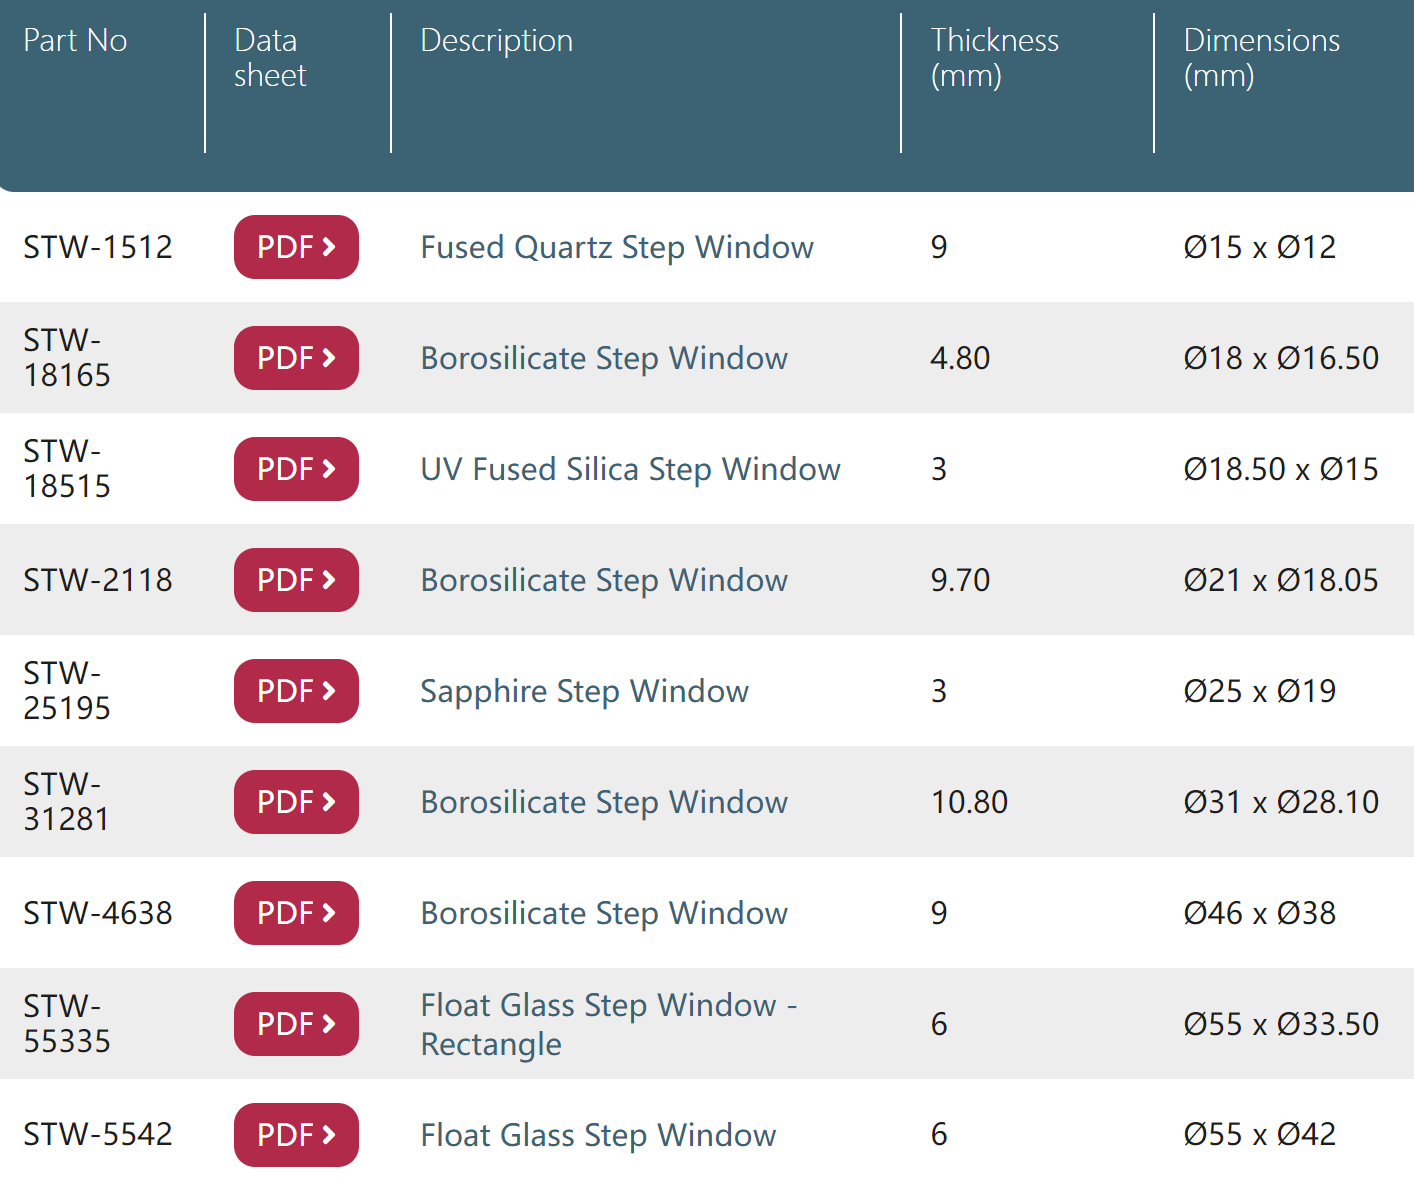
Task: Open the Fused Quartz Step Window link
Action: coord(617,247)
